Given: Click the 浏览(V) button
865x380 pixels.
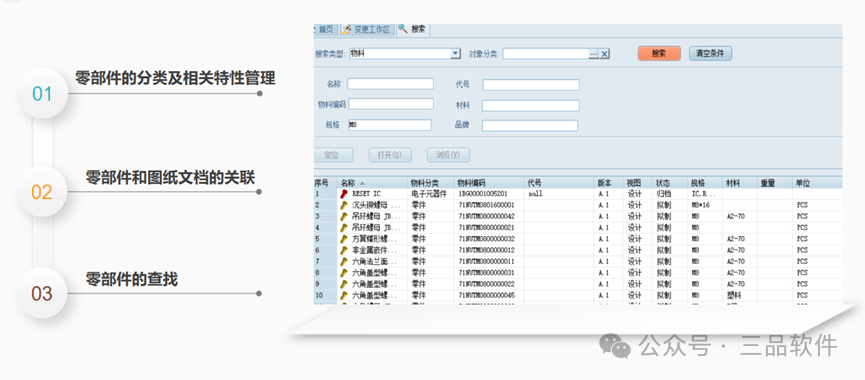Looking at the screenshot, I should pyautogui.click(x=448, y=155).
